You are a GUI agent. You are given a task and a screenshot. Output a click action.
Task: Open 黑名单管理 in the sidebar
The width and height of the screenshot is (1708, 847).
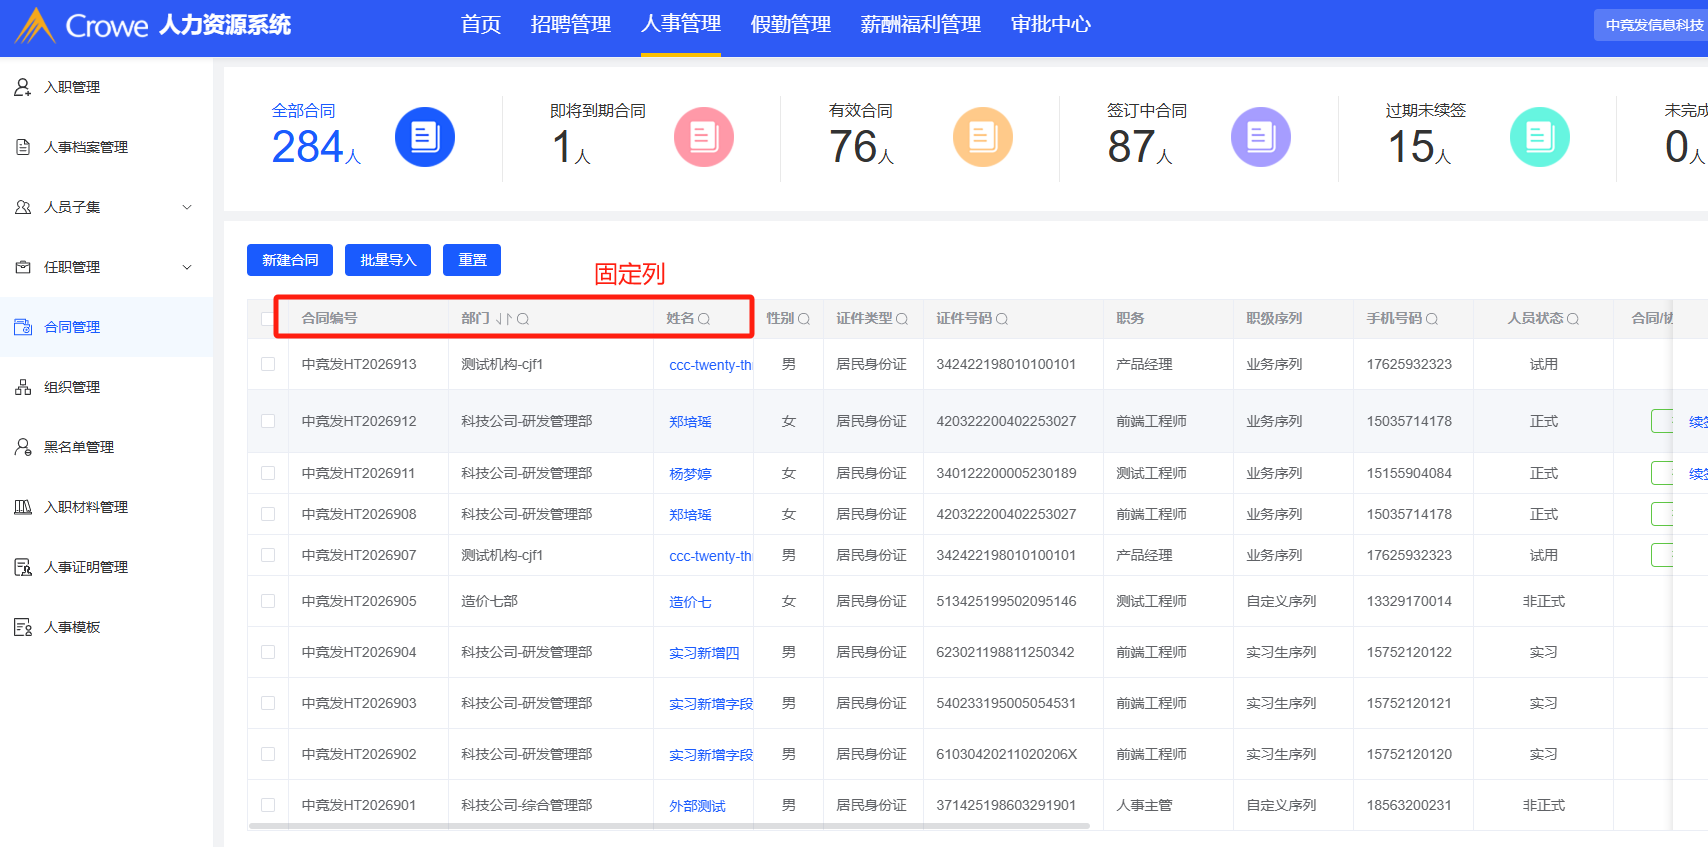pyautogui.click(x=79, y=447)
